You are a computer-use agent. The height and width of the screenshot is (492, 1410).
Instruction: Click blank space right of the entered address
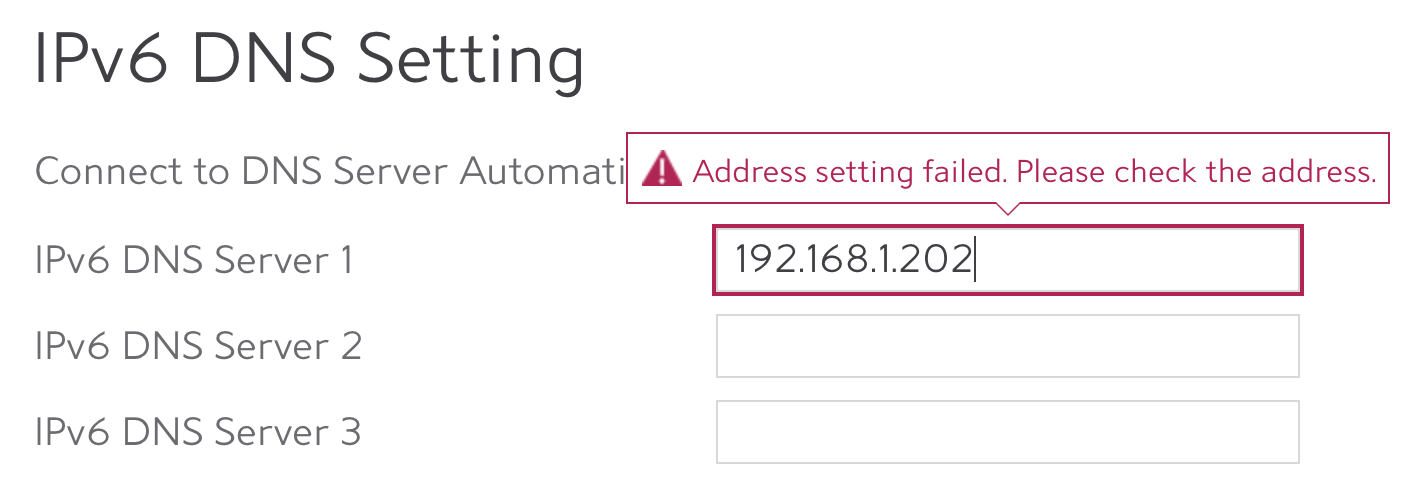click(1135, 261)
